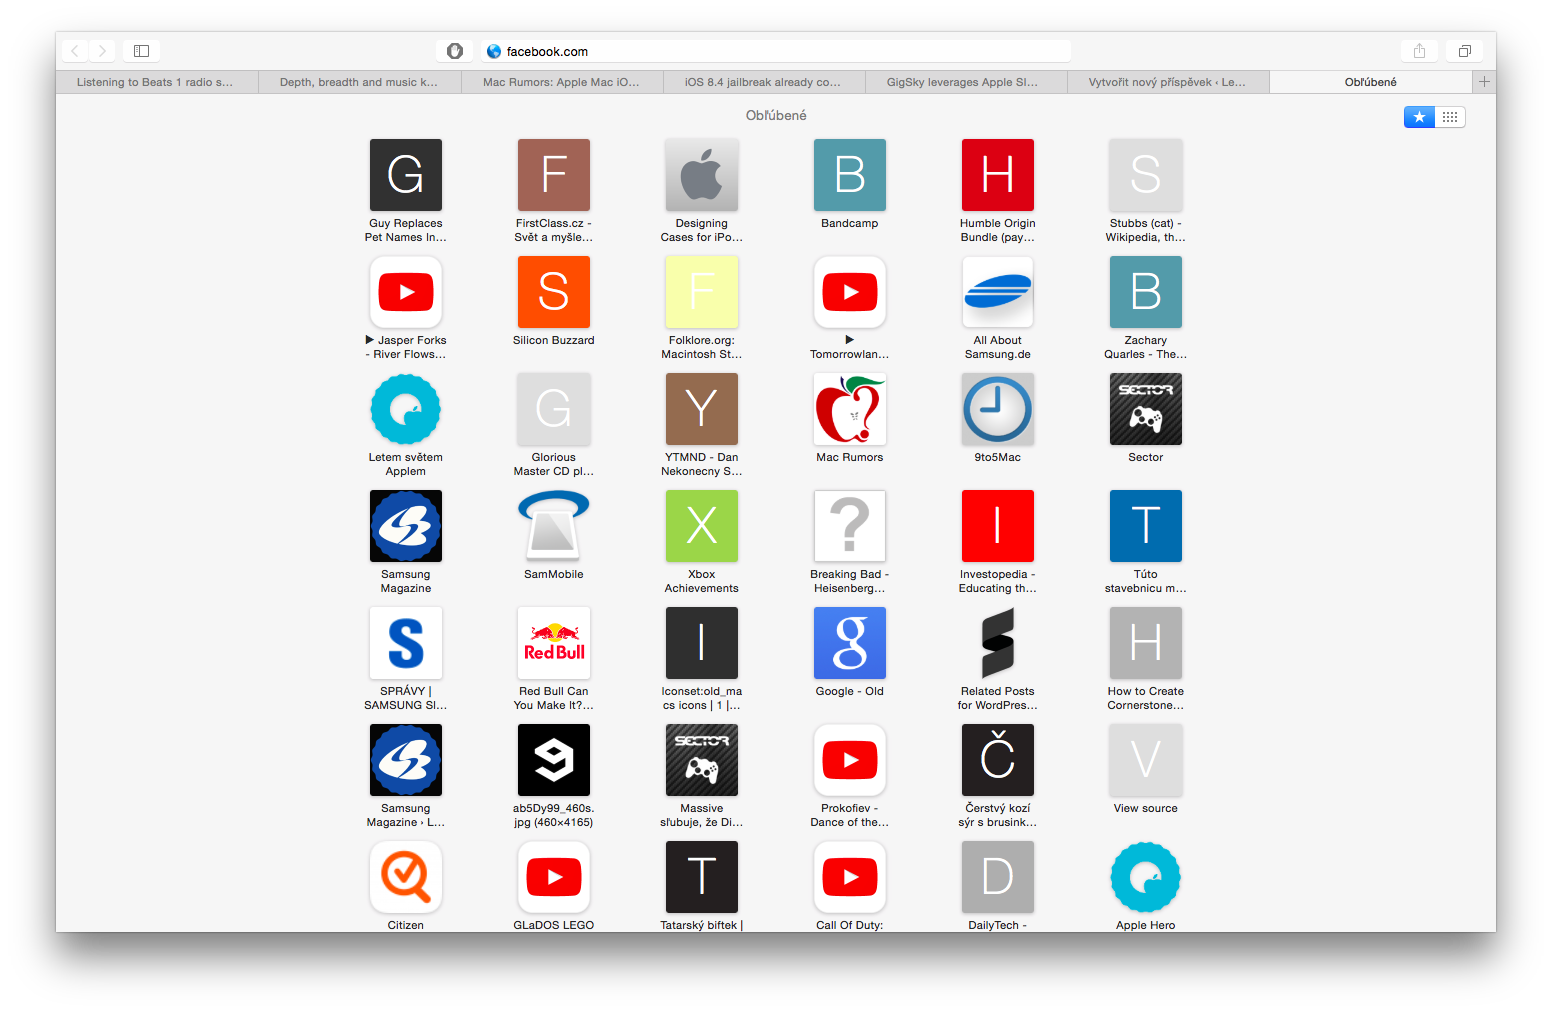Screen dimensions: 1552x1012
Task: Open the Investopedia favorite
Action: pyautogui.click(x=998, y=526)
